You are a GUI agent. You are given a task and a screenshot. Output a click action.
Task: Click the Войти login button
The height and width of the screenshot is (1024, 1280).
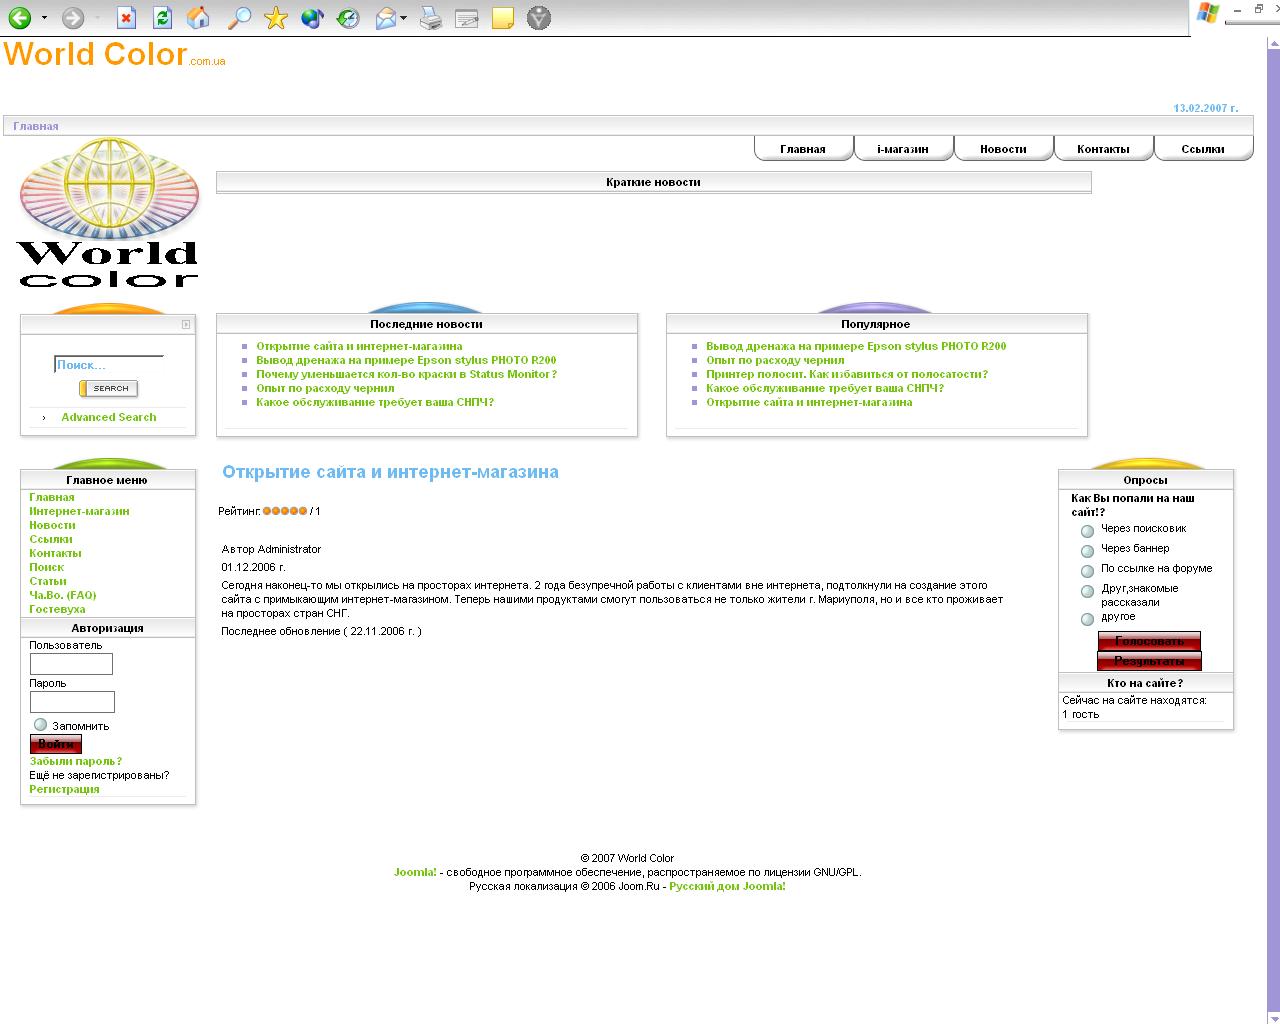(56, 744)
